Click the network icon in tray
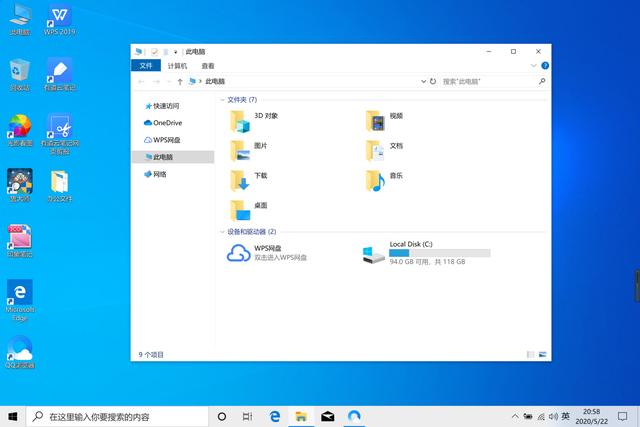 (541, 416)
